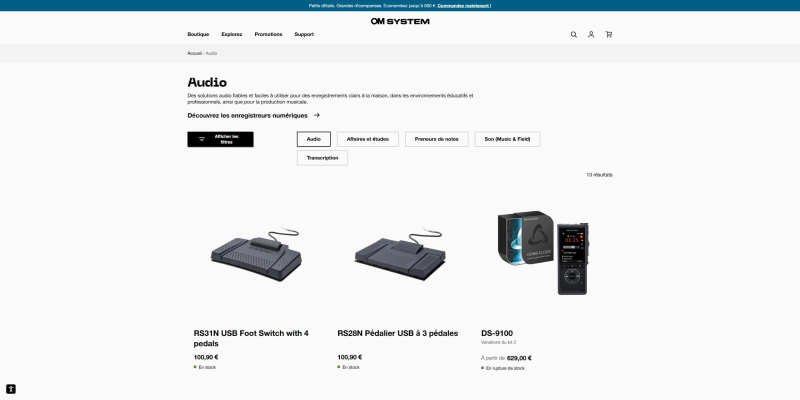The width and height of the screenshot is (800, 400).
Task: Click the OM SYSTEM logo
Action: coord(400,21)
